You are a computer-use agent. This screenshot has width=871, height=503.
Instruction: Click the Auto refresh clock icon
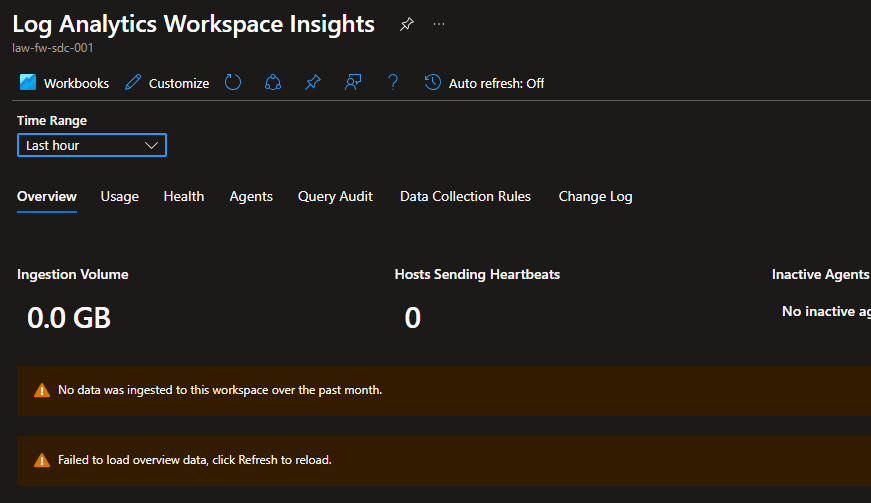(433, 83)
